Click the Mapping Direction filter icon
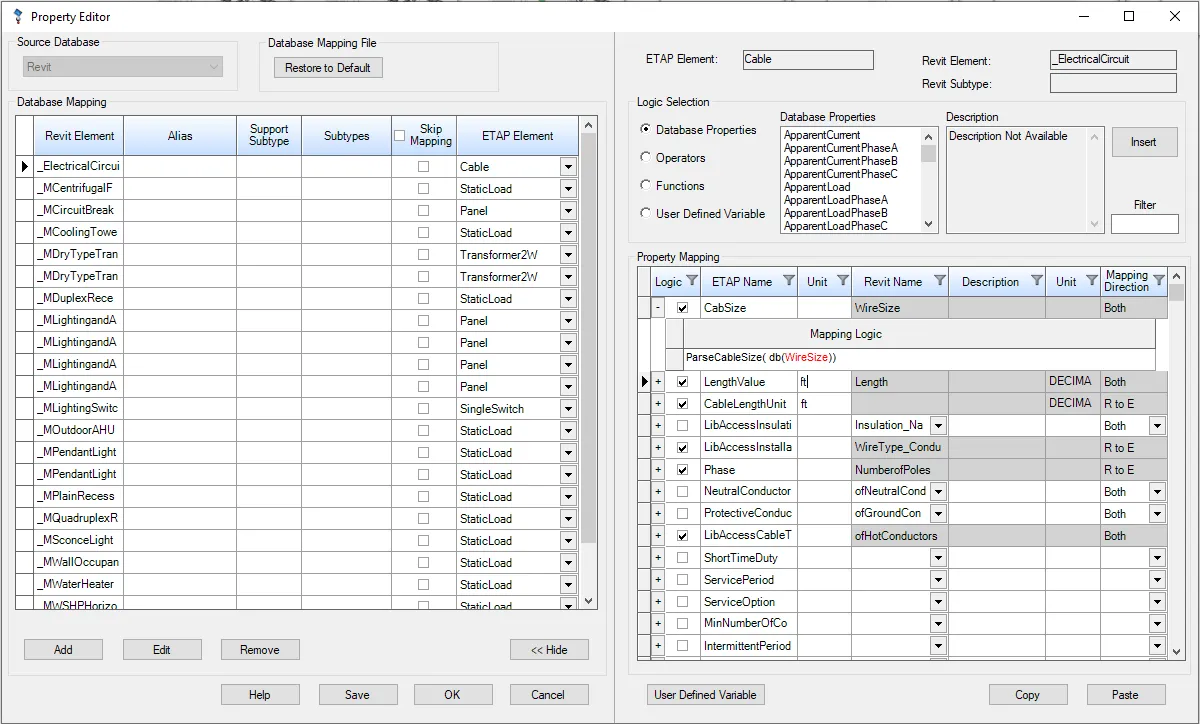 tap(1158, 281)
